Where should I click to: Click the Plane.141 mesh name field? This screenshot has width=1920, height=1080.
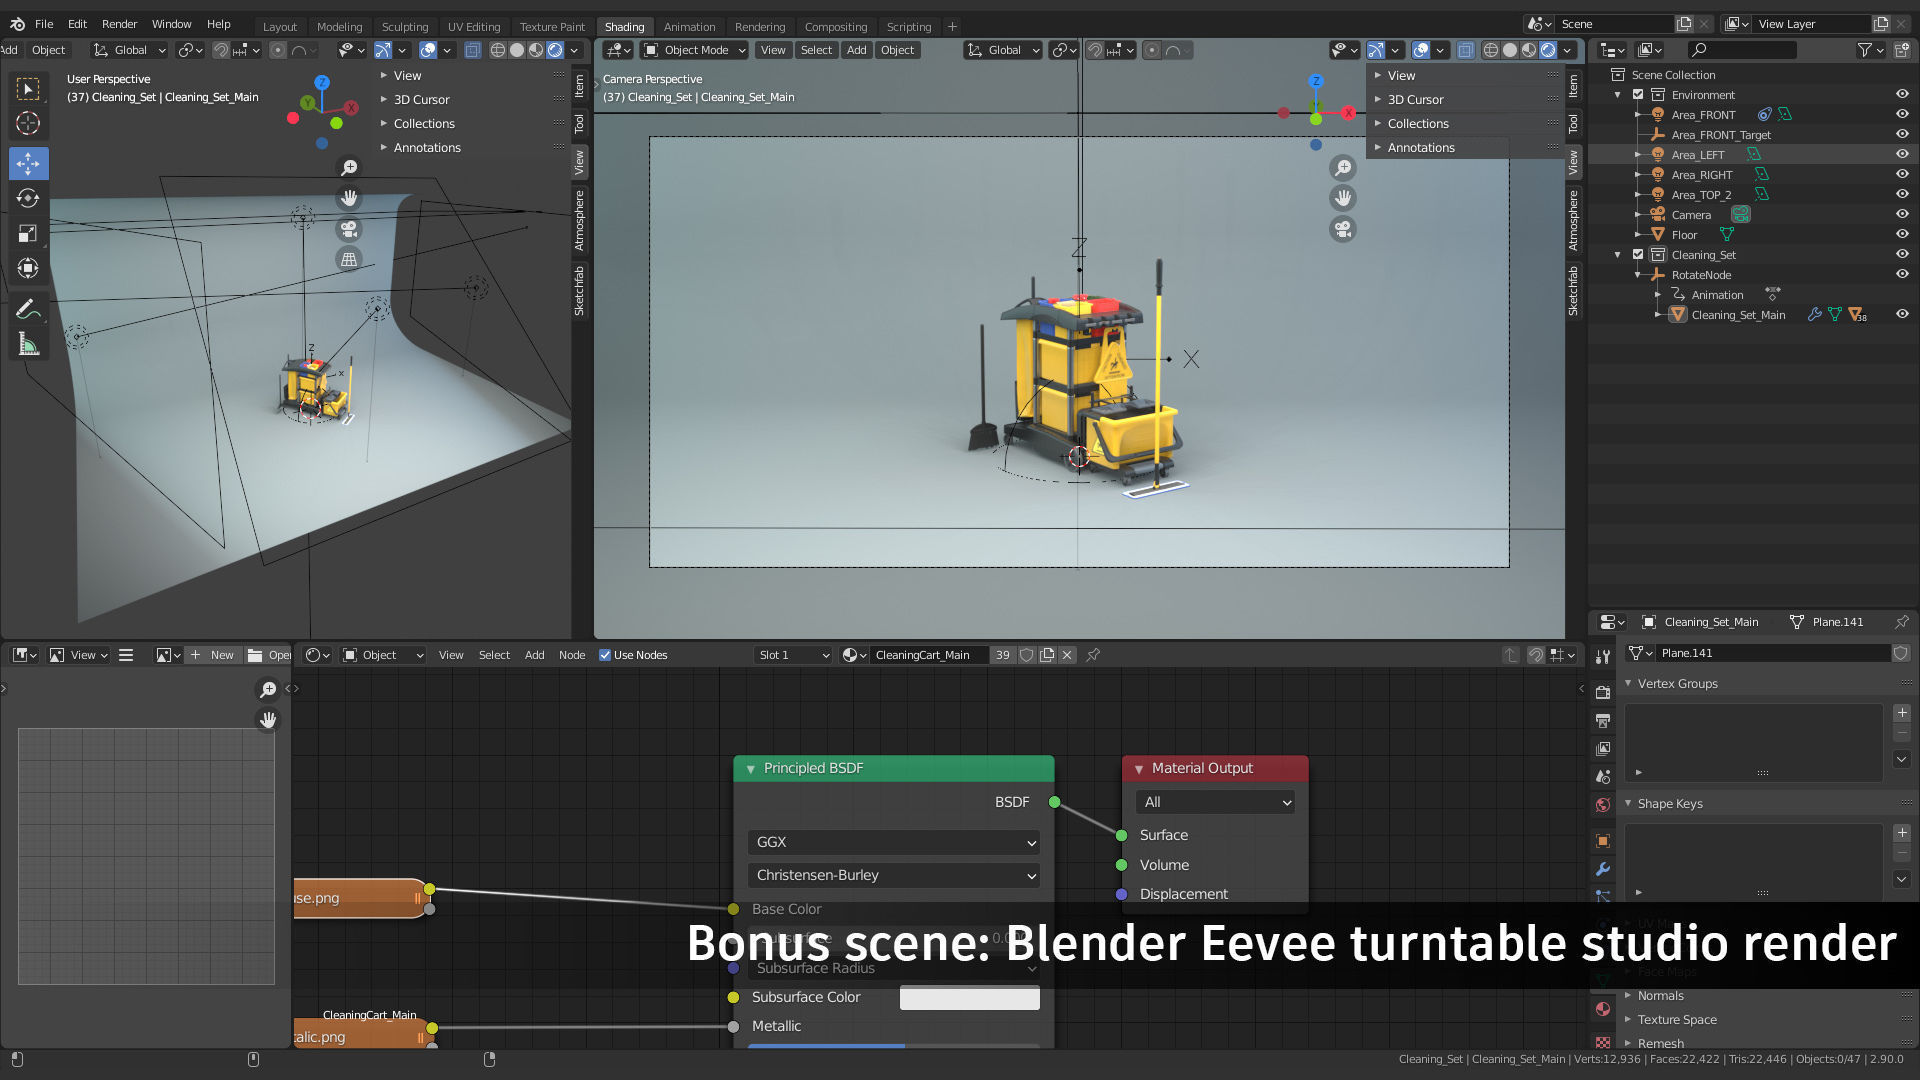pyautogui.click(x=1771, y=653)
